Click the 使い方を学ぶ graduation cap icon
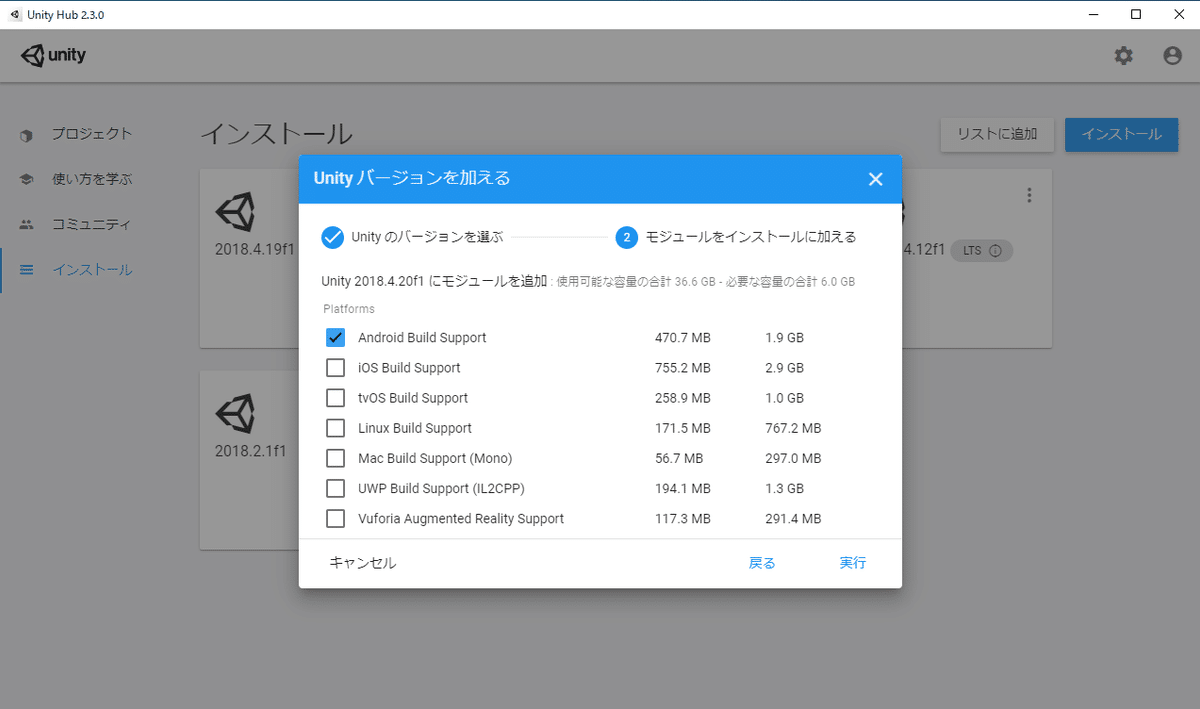 pyautogui.click(x=27, y=180)
